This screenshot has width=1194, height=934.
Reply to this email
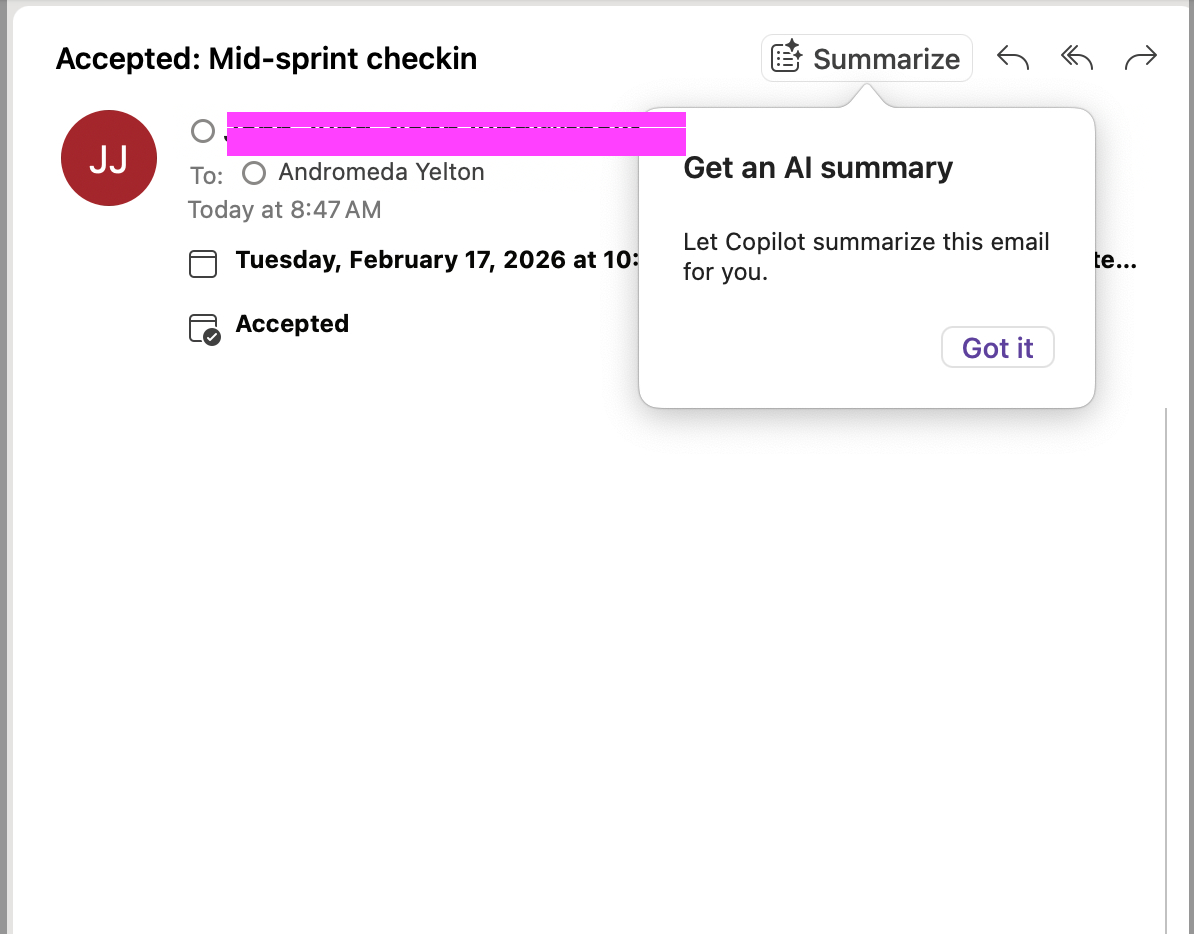(x=1013, y=59)
